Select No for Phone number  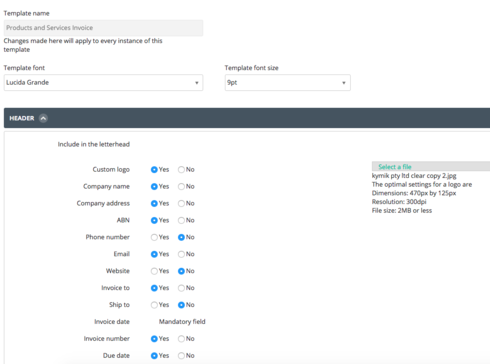(181, 237)
